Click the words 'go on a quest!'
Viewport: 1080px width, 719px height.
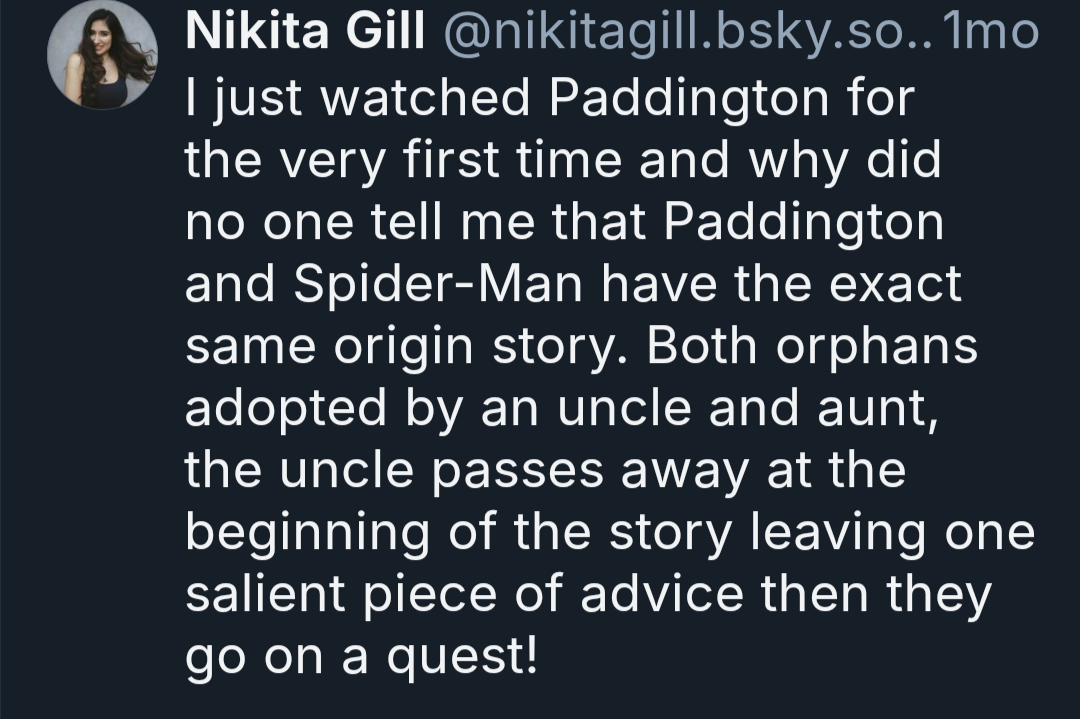point(361,657)
